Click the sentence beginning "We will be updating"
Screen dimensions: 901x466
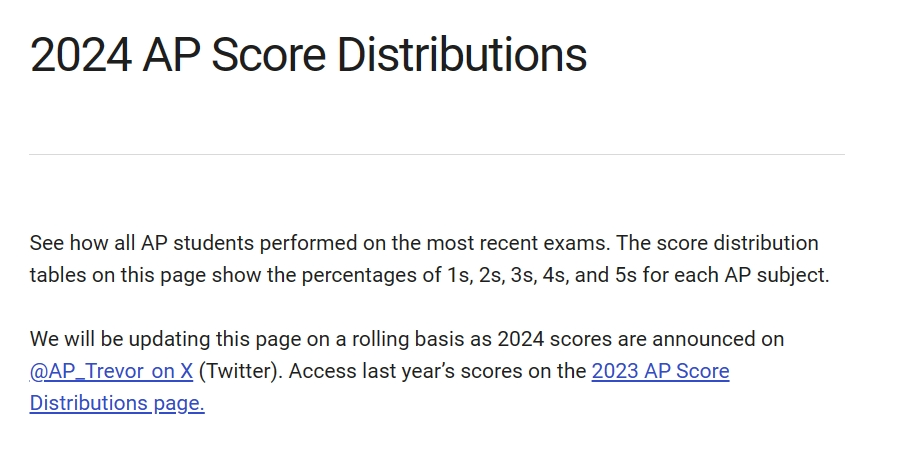point(407,339)
